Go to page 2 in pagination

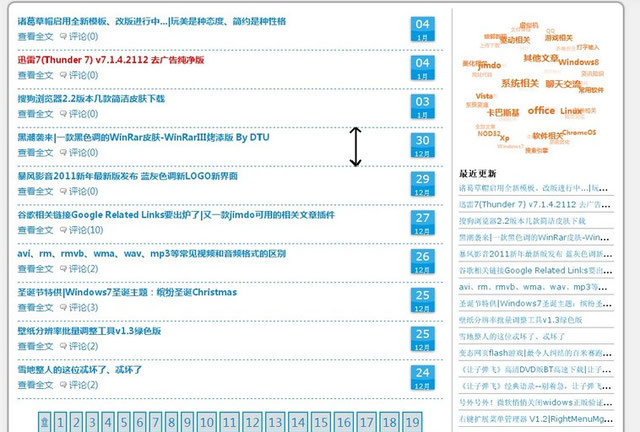coord(76,422)
